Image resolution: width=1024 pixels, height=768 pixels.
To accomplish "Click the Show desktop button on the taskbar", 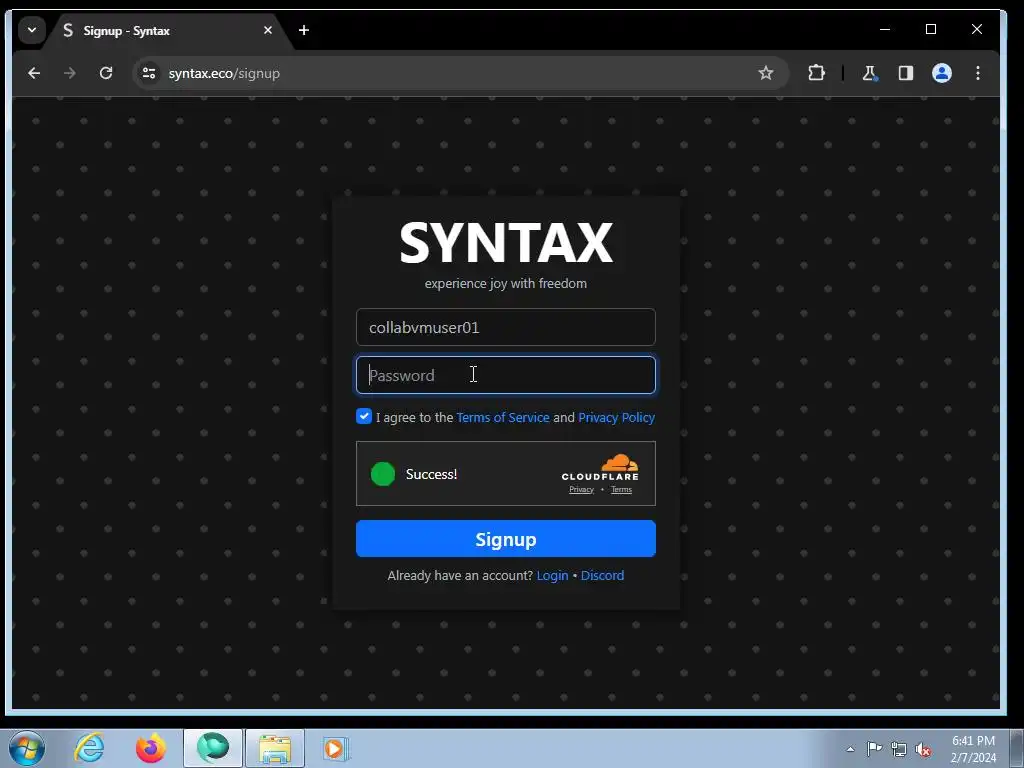I will [1017, 748].
